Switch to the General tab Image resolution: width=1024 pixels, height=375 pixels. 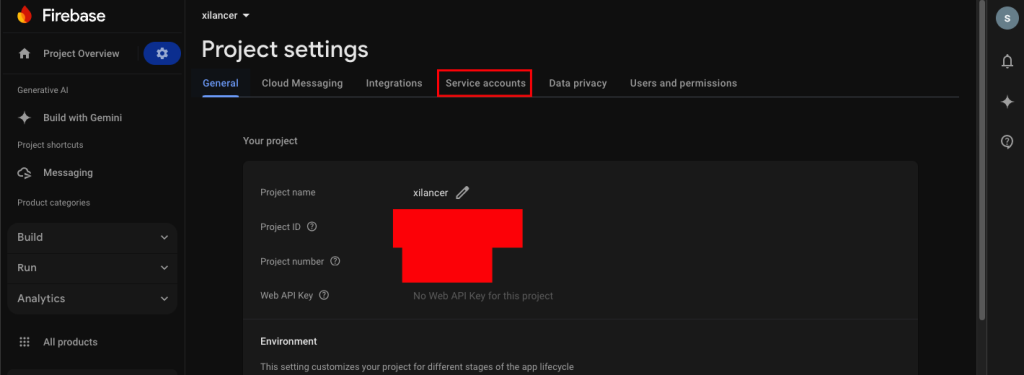pyautogui.click(x=220, y=83)
